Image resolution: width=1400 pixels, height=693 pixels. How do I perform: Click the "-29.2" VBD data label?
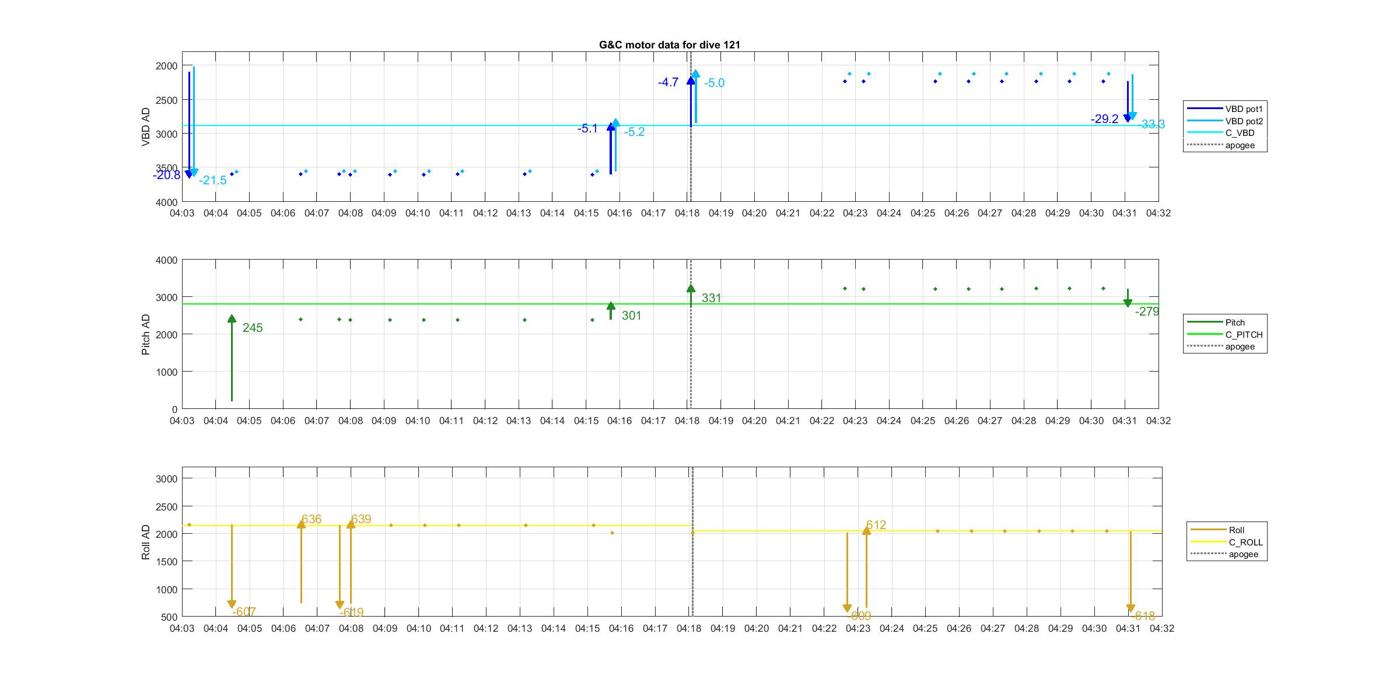tap(1105, 119)
